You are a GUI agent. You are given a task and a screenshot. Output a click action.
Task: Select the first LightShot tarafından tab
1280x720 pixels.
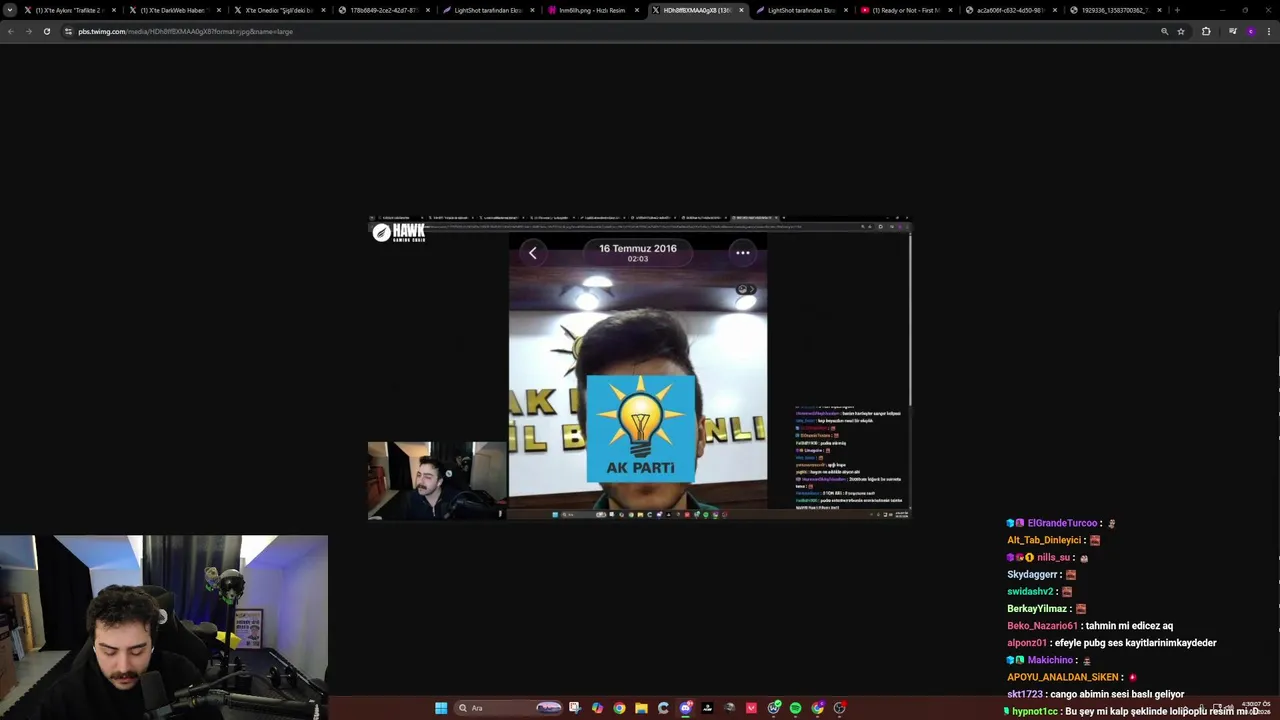[488, 10]
